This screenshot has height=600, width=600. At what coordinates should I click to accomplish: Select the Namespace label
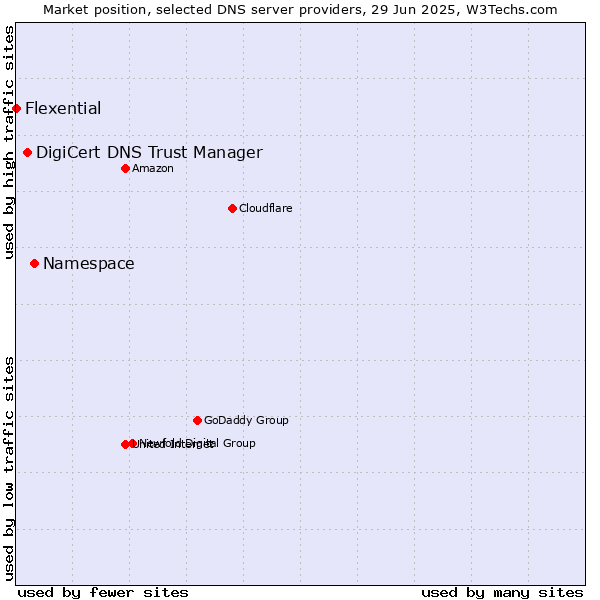[x=89, y=264]
